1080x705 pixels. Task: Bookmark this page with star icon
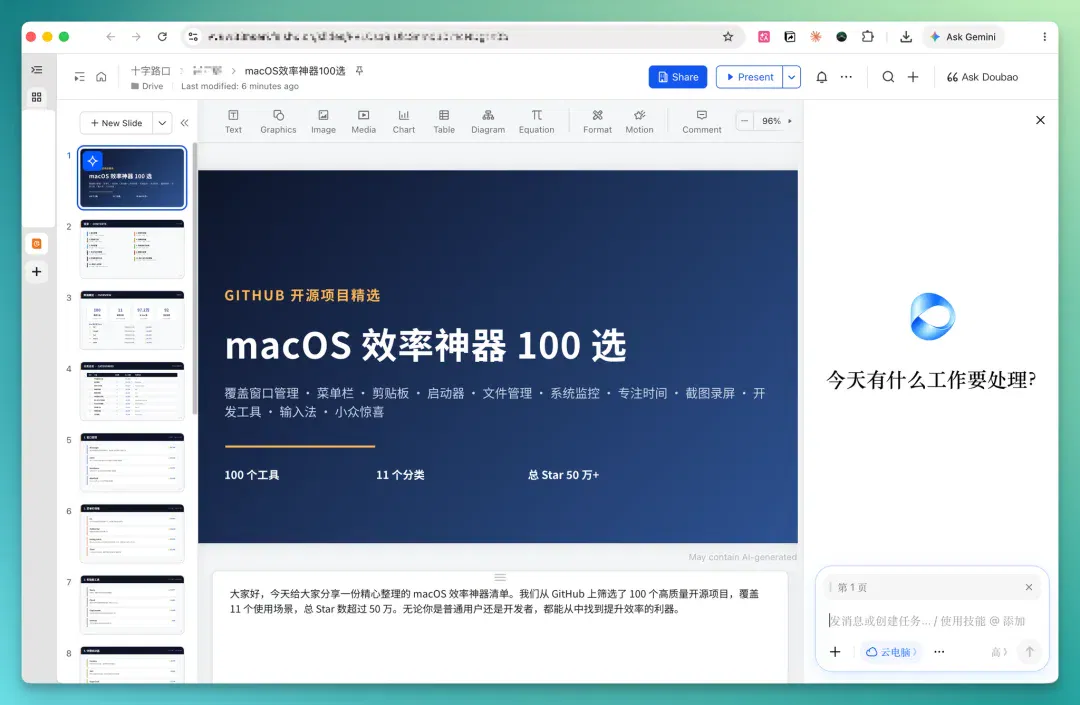(x=728, y=36)
